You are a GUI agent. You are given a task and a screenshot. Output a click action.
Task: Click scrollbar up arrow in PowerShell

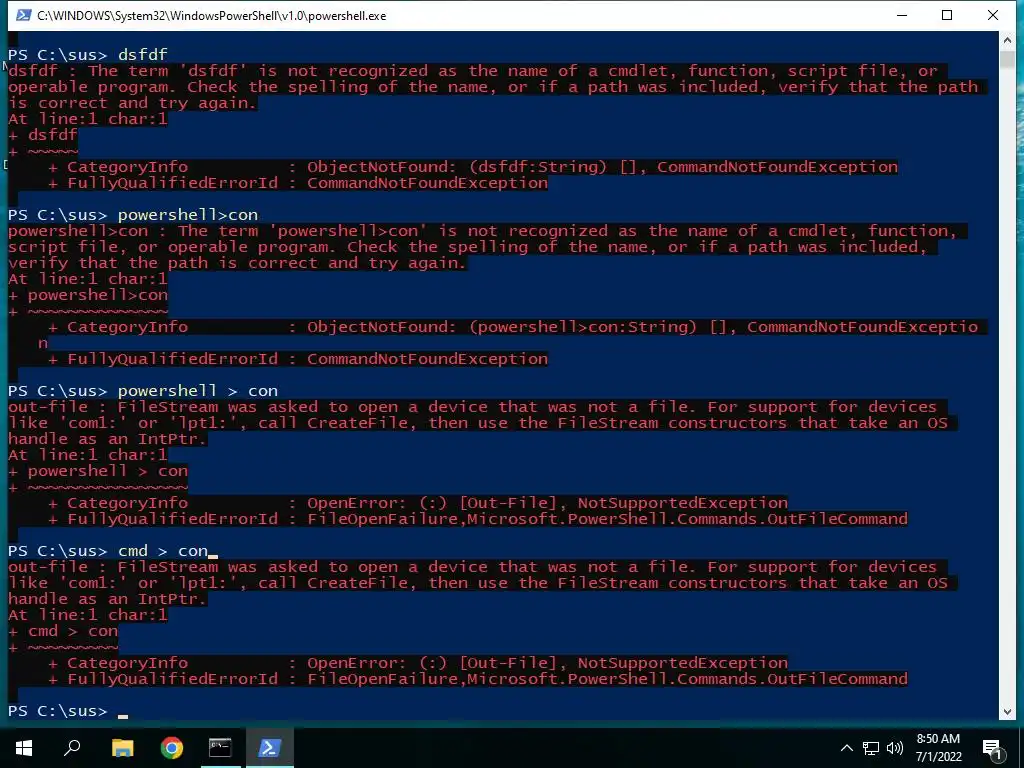click(x=1006, y=40)
